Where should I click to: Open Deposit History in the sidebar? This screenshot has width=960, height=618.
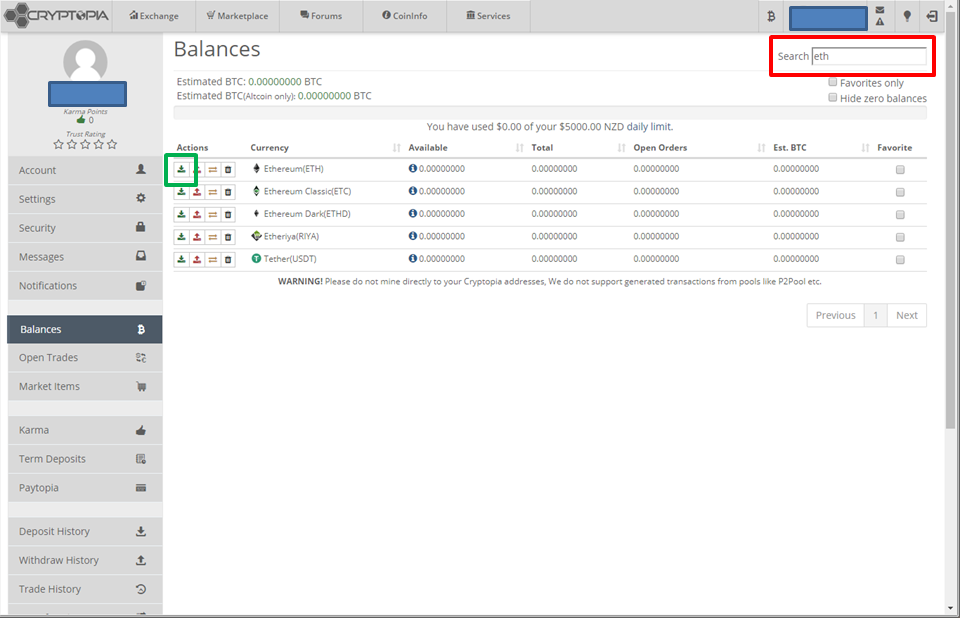tap(85, 532)
